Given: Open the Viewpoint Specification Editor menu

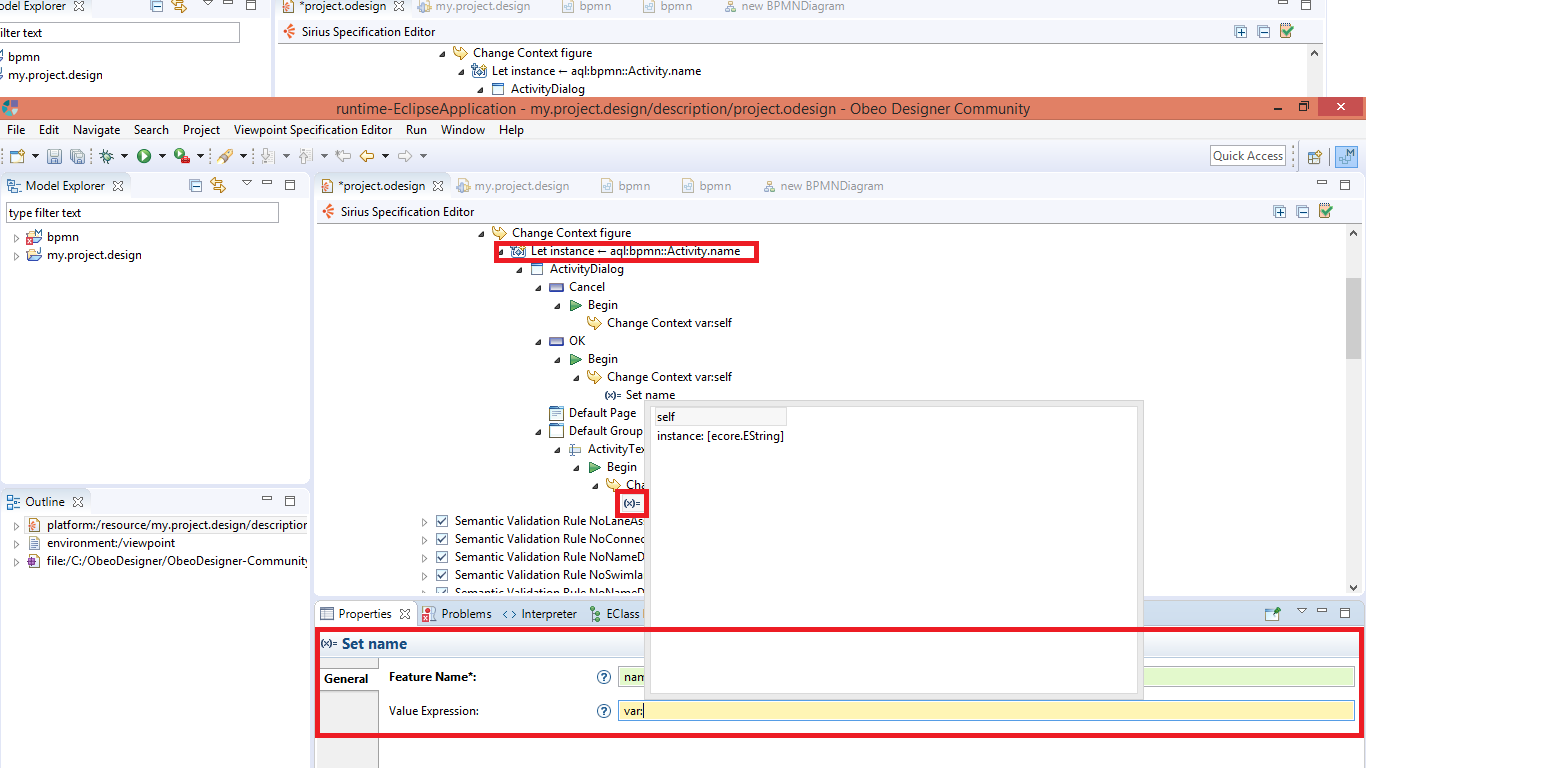Looking at the screenshot, I should (x=313, y=130).
